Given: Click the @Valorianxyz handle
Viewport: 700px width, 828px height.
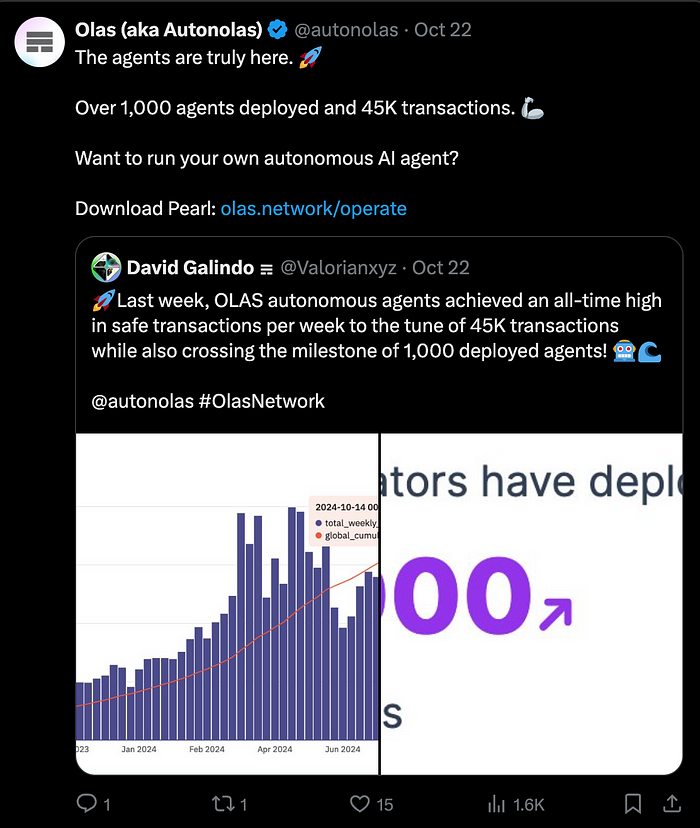Looking at the screenshot, I should [338, 267].
